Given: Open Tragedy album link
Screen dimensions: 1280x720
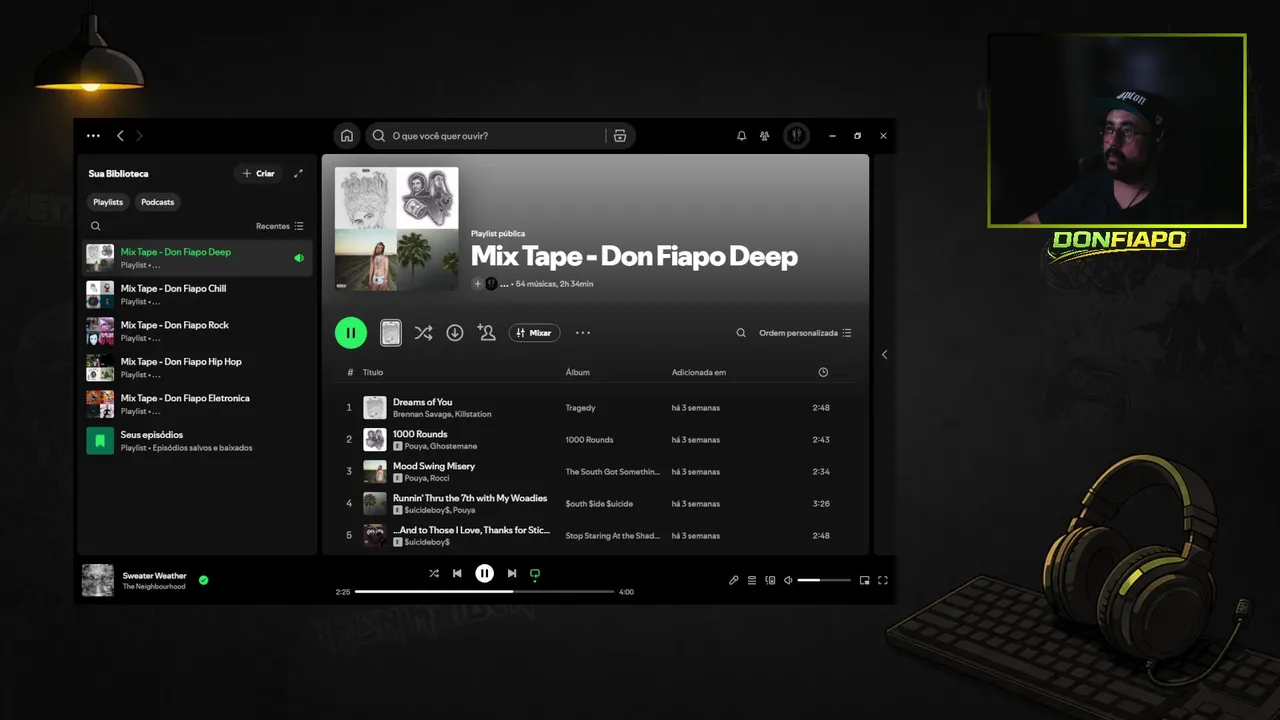Looking at the screenshot, I should pos(580,408).
